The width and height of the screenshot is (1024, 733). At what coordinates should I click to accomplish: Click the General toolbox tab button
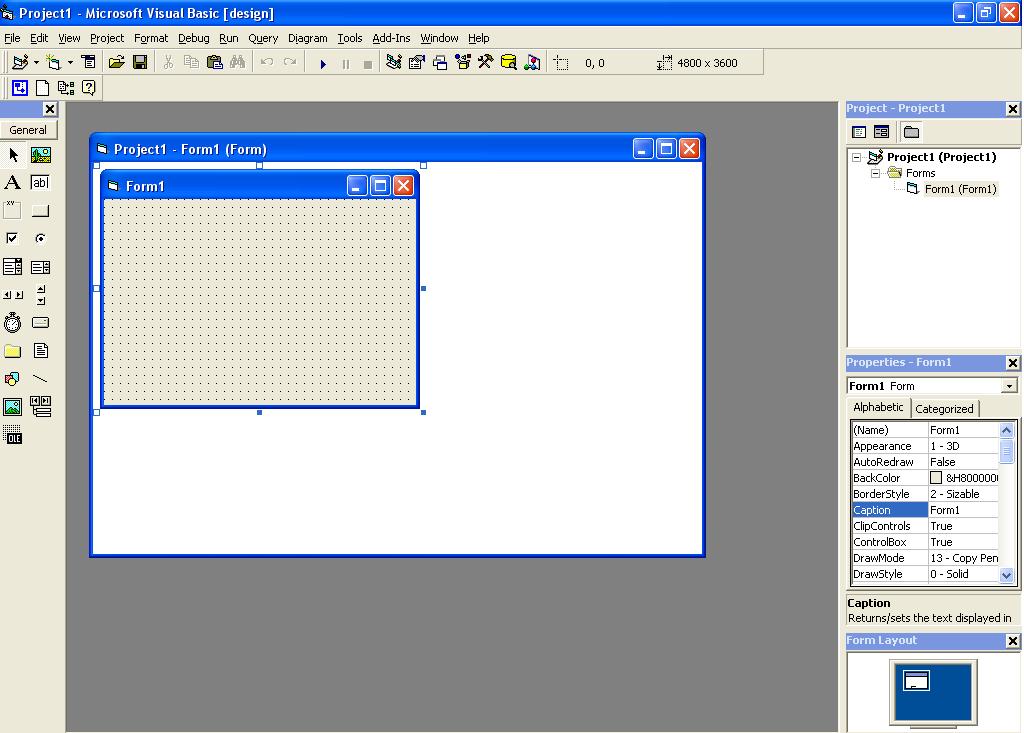pos(28,130)
